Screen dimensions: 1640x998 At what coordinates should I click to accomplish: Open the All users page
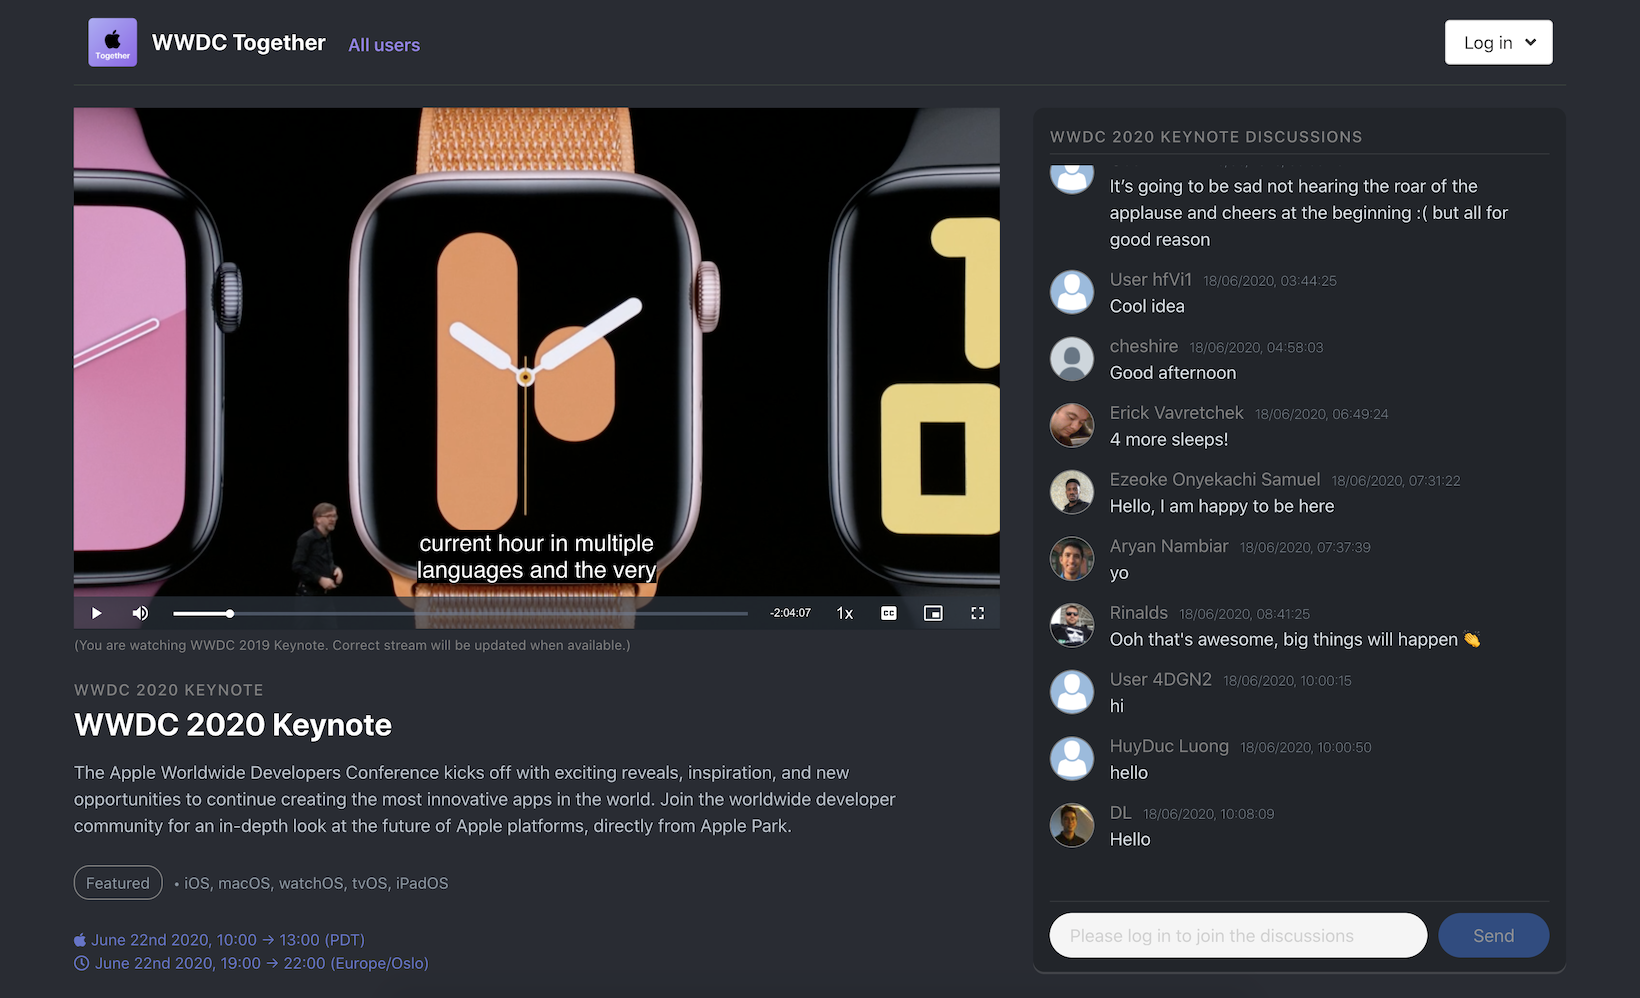click(384, 45)
